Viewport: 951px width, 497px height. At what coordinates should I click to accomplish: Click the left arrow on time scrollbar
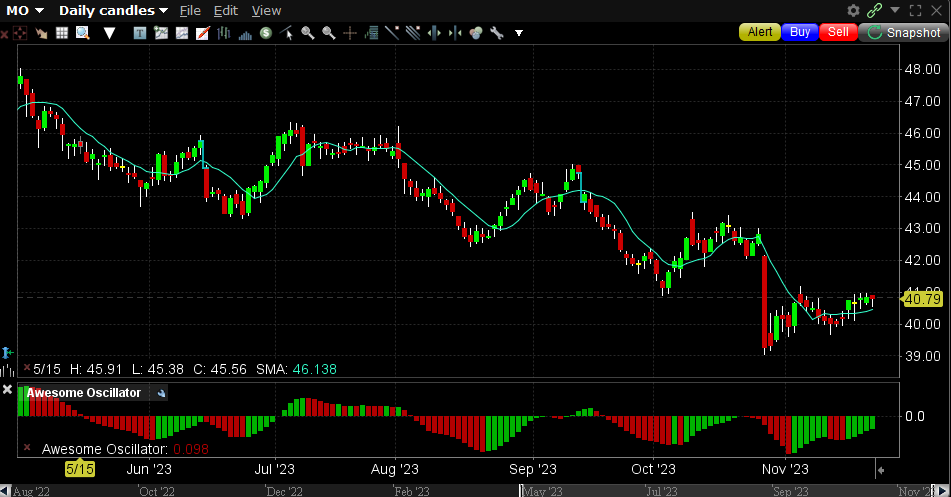[6, 490]
